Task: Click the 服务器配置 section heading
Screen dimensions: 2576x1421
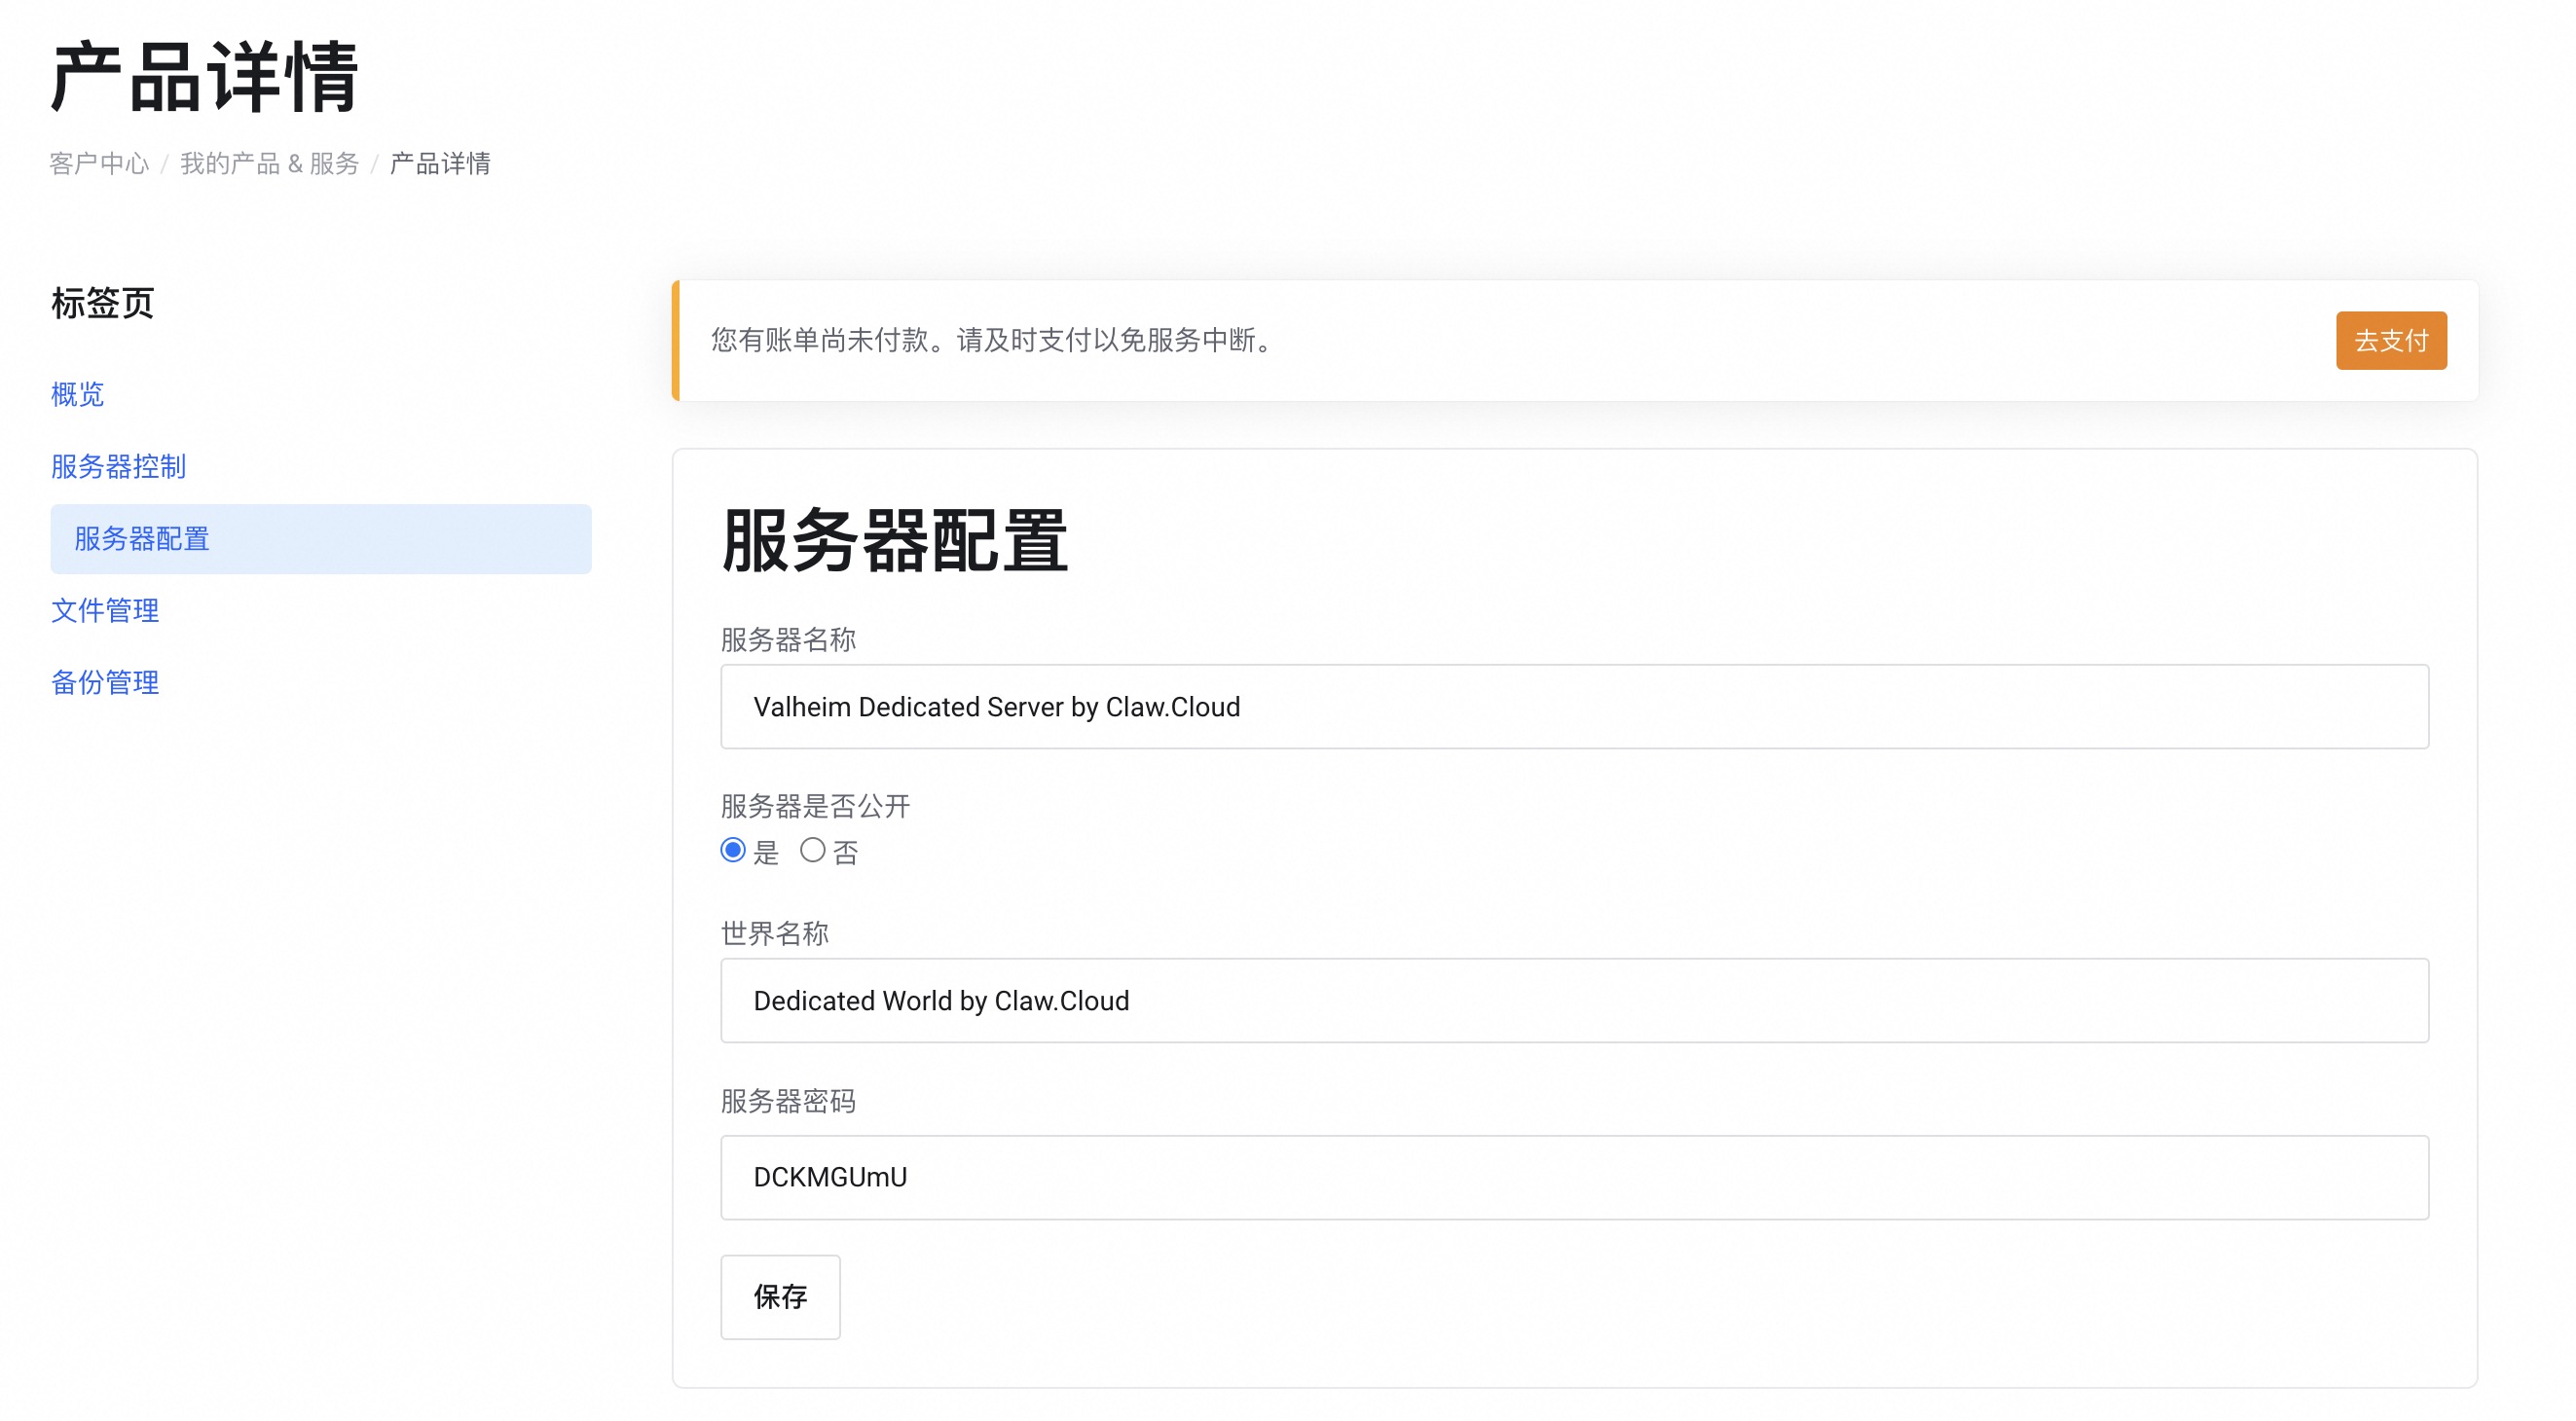Action: 894,541
